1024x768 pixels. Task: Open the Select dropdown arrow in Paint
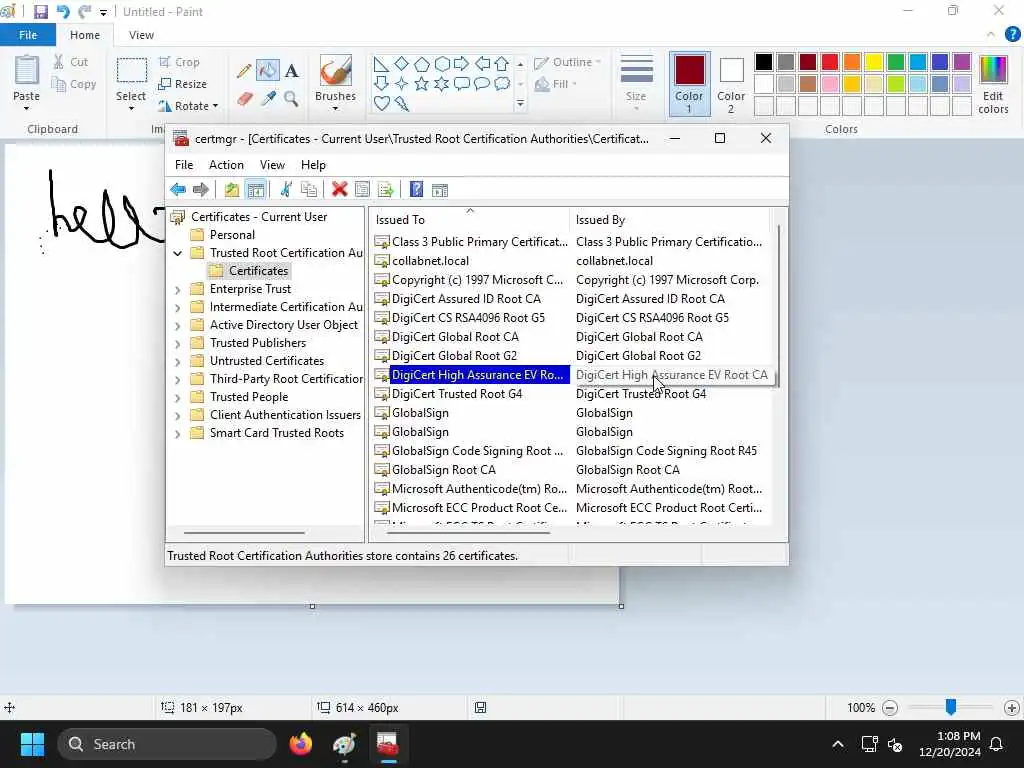pos(131,109)
